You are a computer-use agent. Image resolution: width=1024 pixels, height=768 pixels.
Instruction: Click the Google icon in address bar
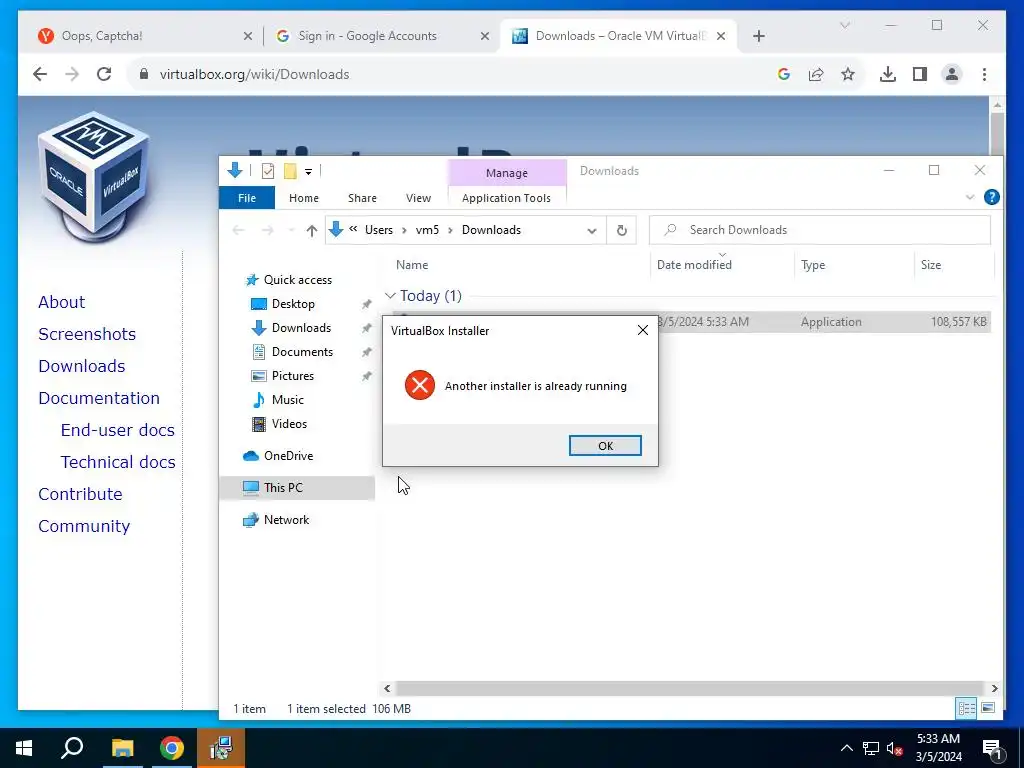[784, 74]
